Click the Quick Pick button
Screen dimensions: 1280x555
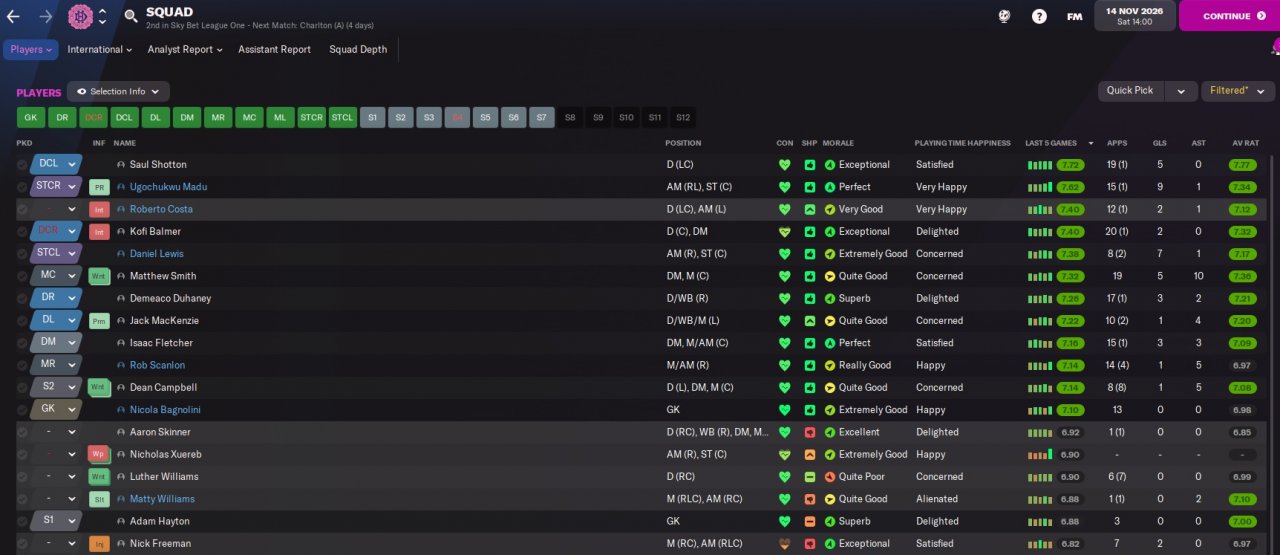coord(1131,90)
